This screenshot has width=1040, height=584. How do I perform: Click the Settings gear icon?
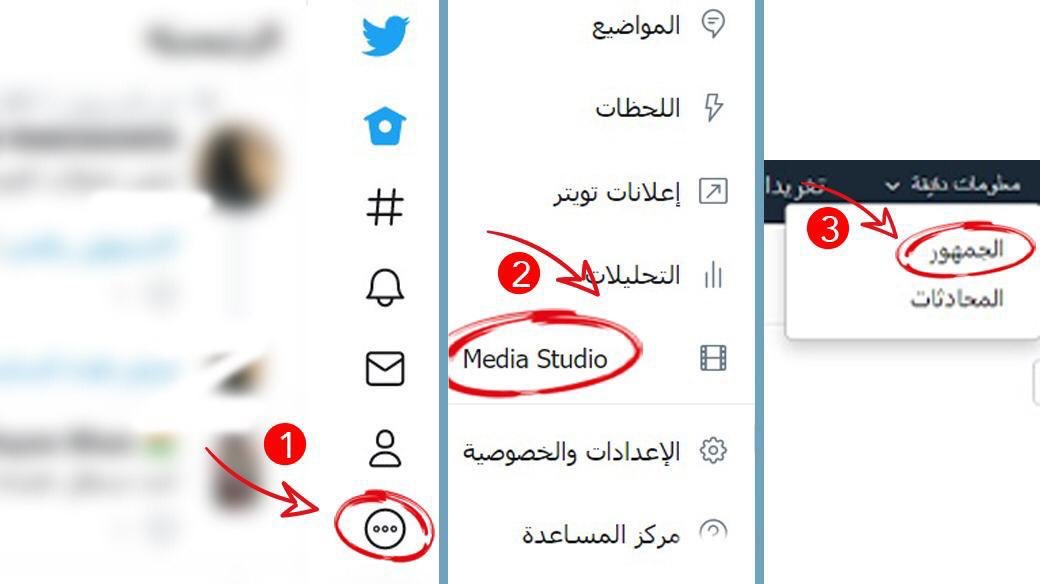coord(713,451)
